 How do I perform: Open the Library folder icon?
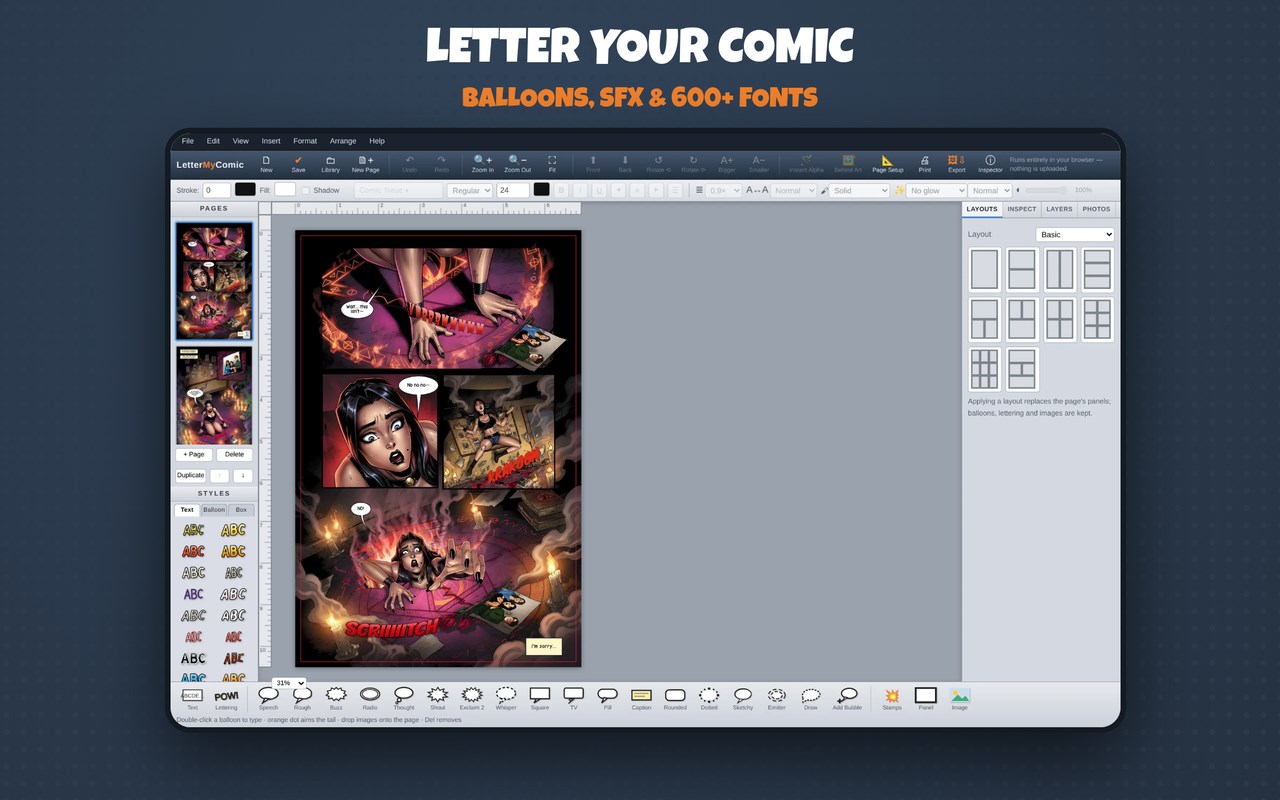tap(330, 164)
